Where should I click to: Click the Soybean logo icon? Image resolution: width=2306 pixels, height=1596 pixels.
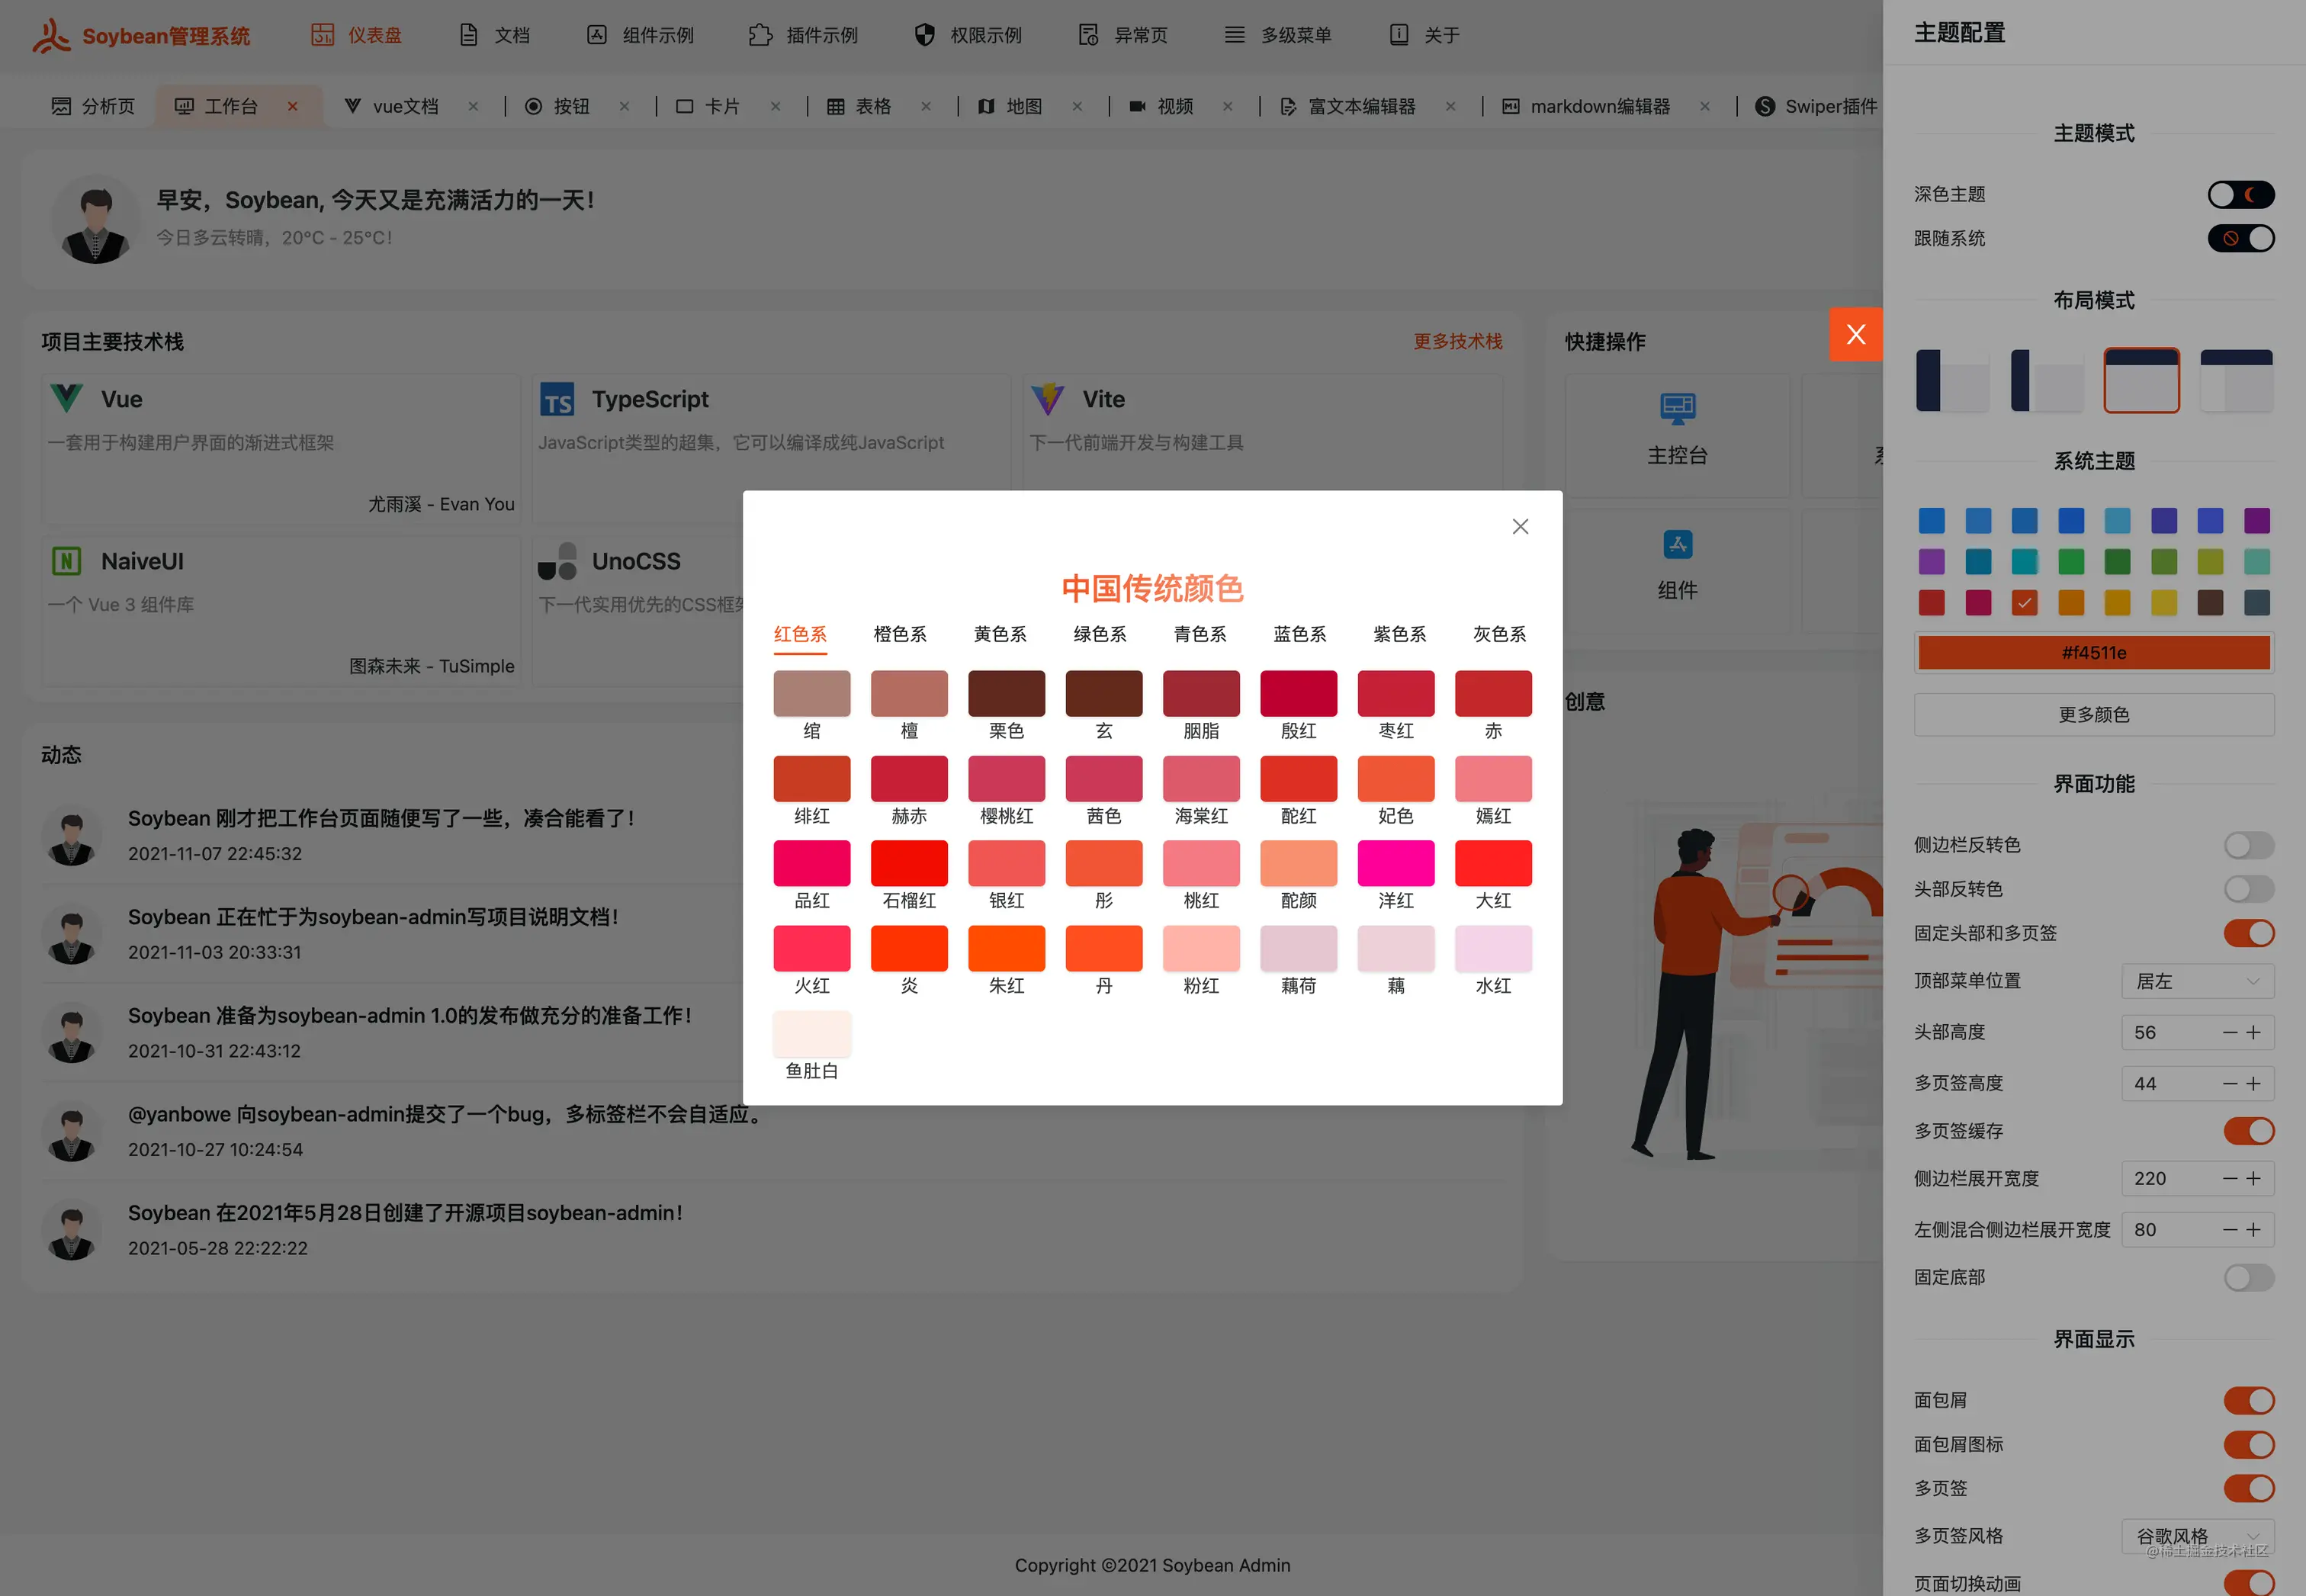pos(50,36)
